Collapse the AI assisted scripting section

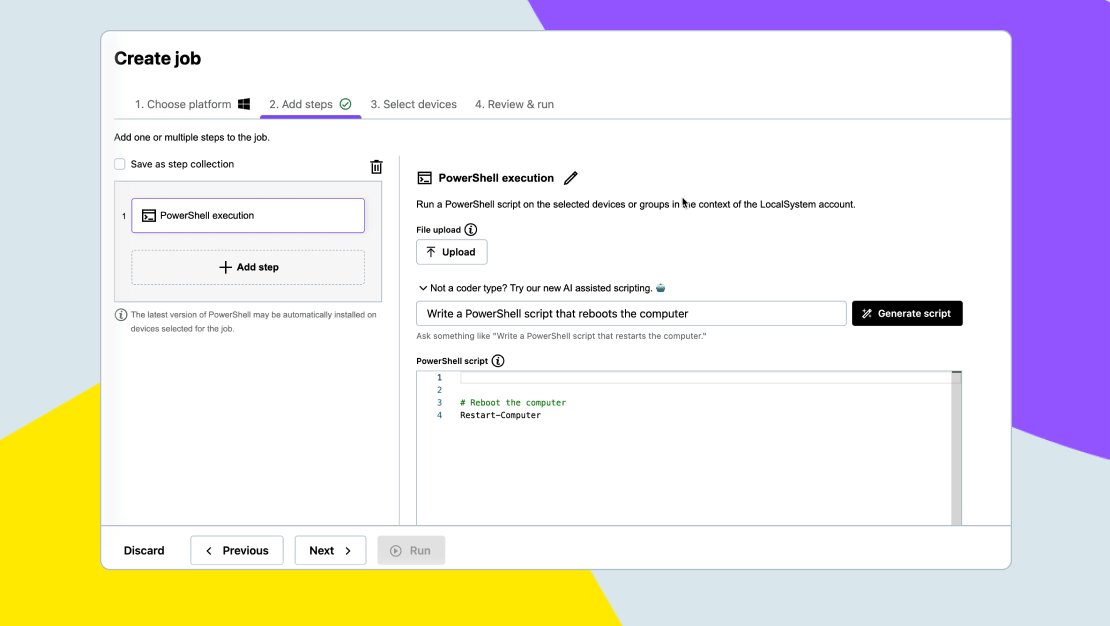pos(423,288)
